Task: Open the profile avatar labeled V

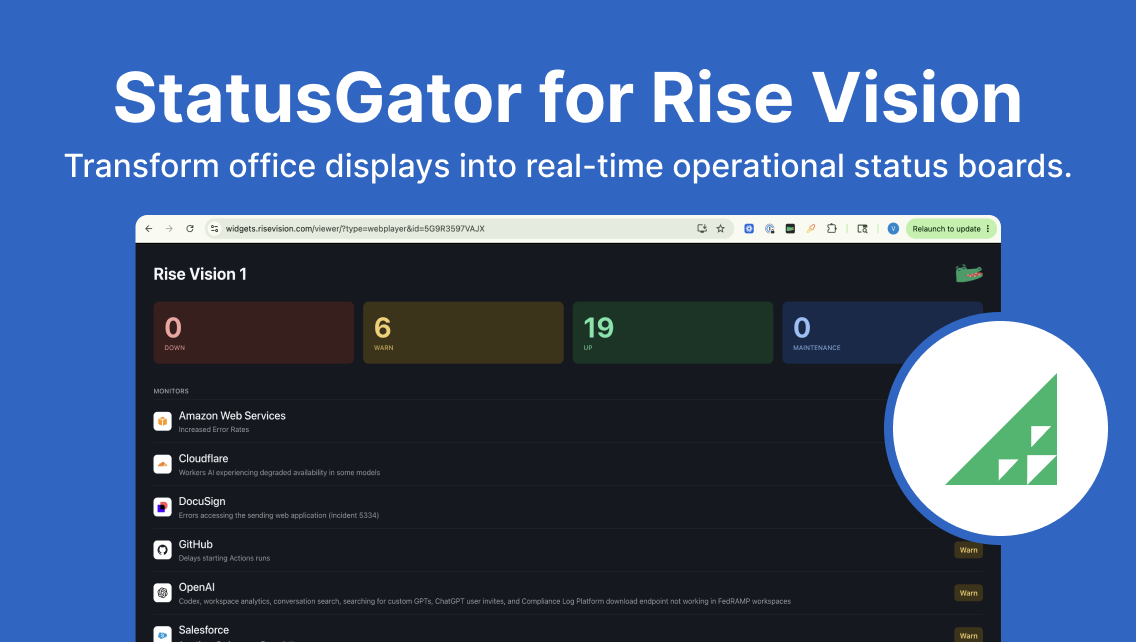Action: pyautogui.click(x=893, y=228)
